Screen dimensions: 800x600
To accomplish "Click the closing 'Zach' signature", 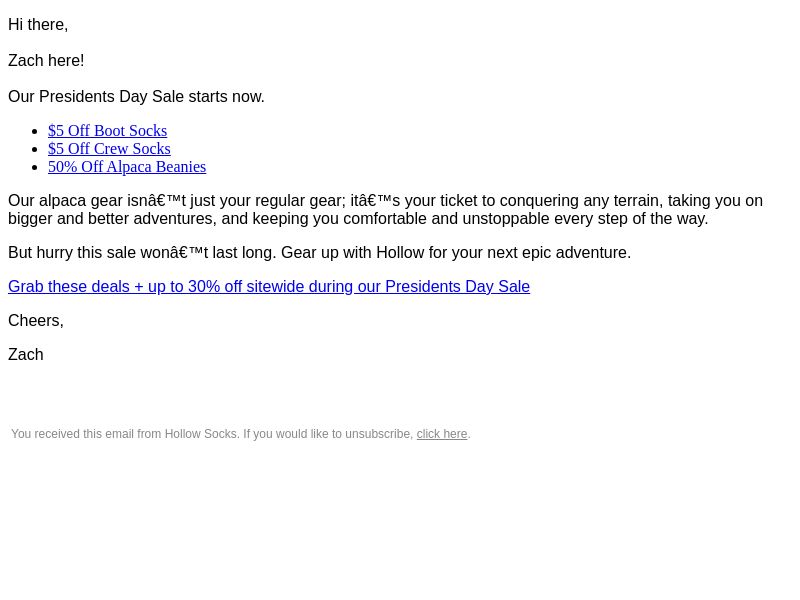I will click(x=26, y=355).
